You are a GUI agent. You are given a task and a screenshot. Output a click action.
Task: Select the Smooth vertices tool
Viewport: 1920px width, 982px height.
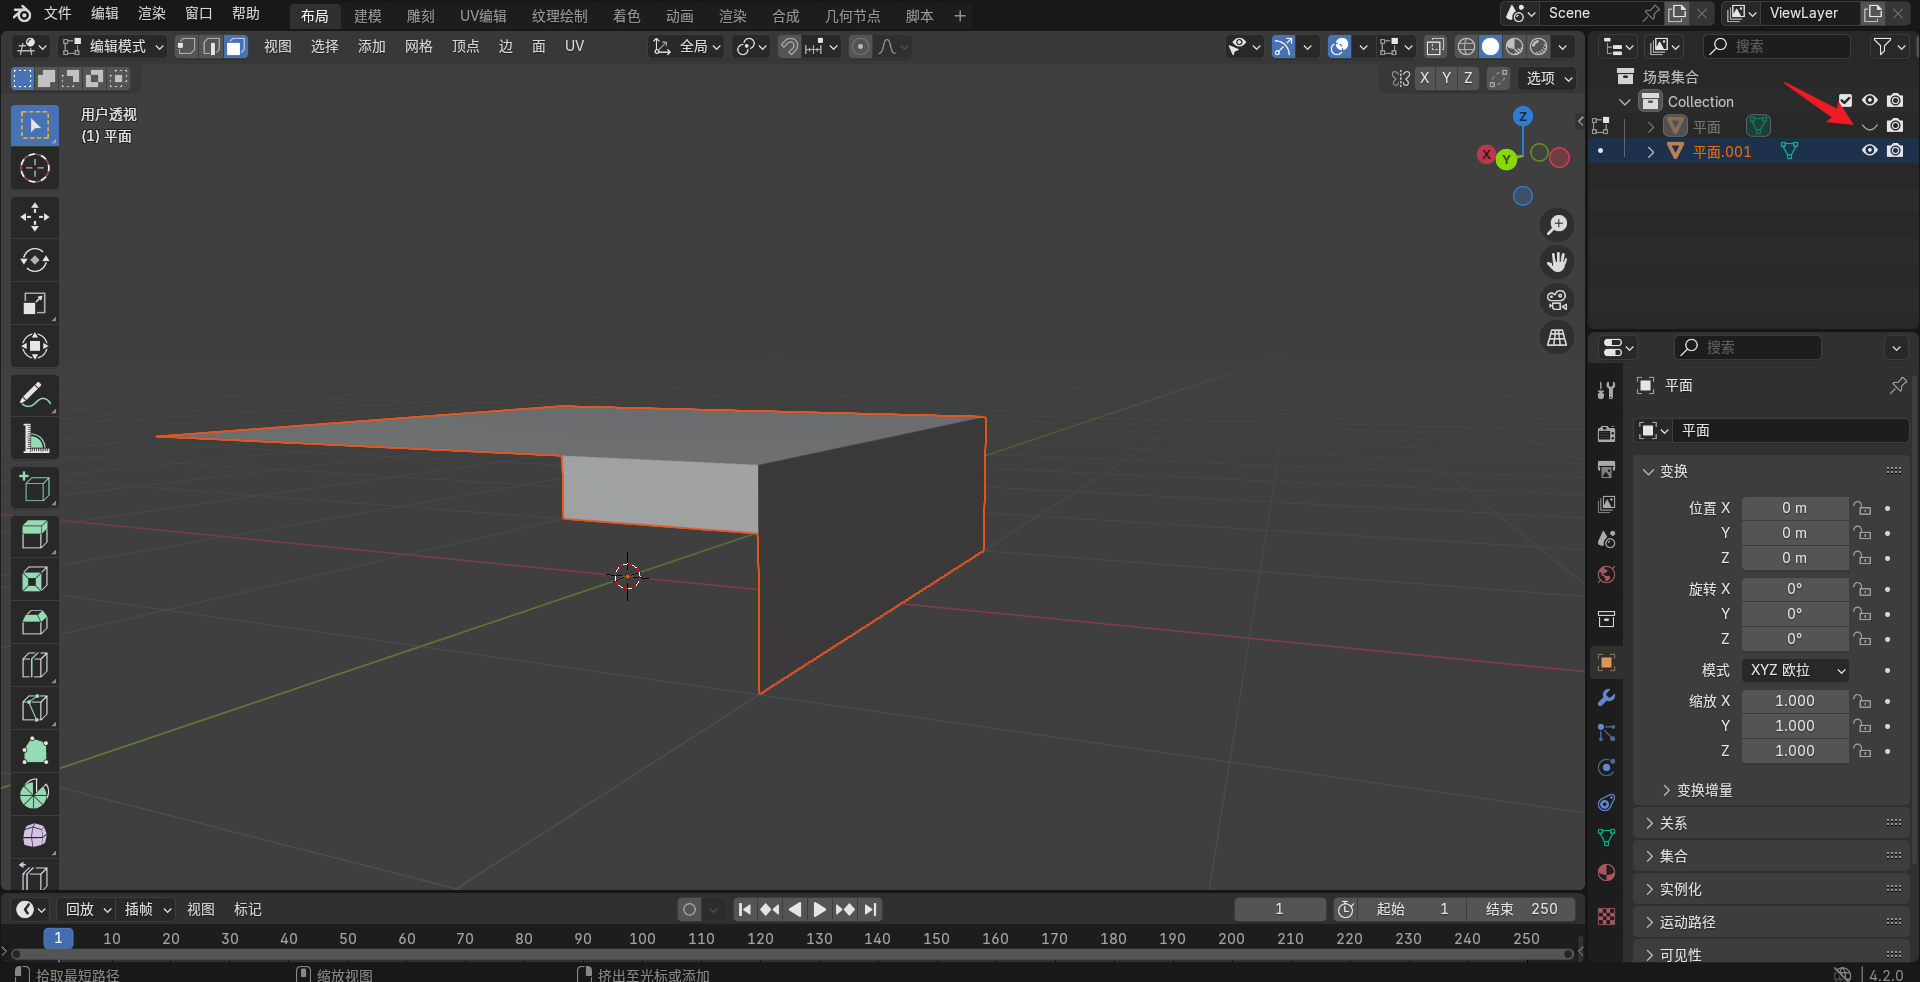tap(35, 836)
